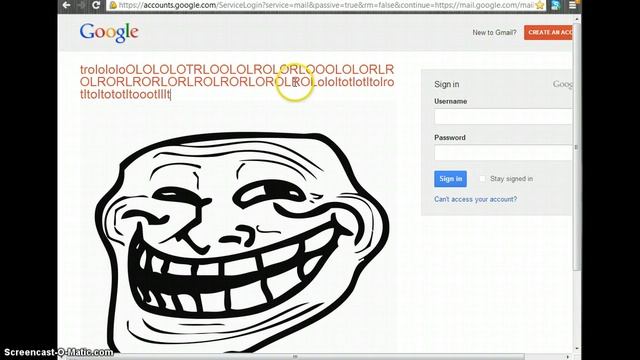
Task: Click the browser back arrow
Action: click(67, 5)
